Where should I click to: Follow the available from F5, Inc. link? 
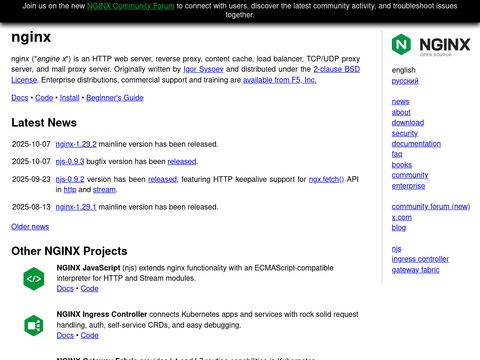280,80
